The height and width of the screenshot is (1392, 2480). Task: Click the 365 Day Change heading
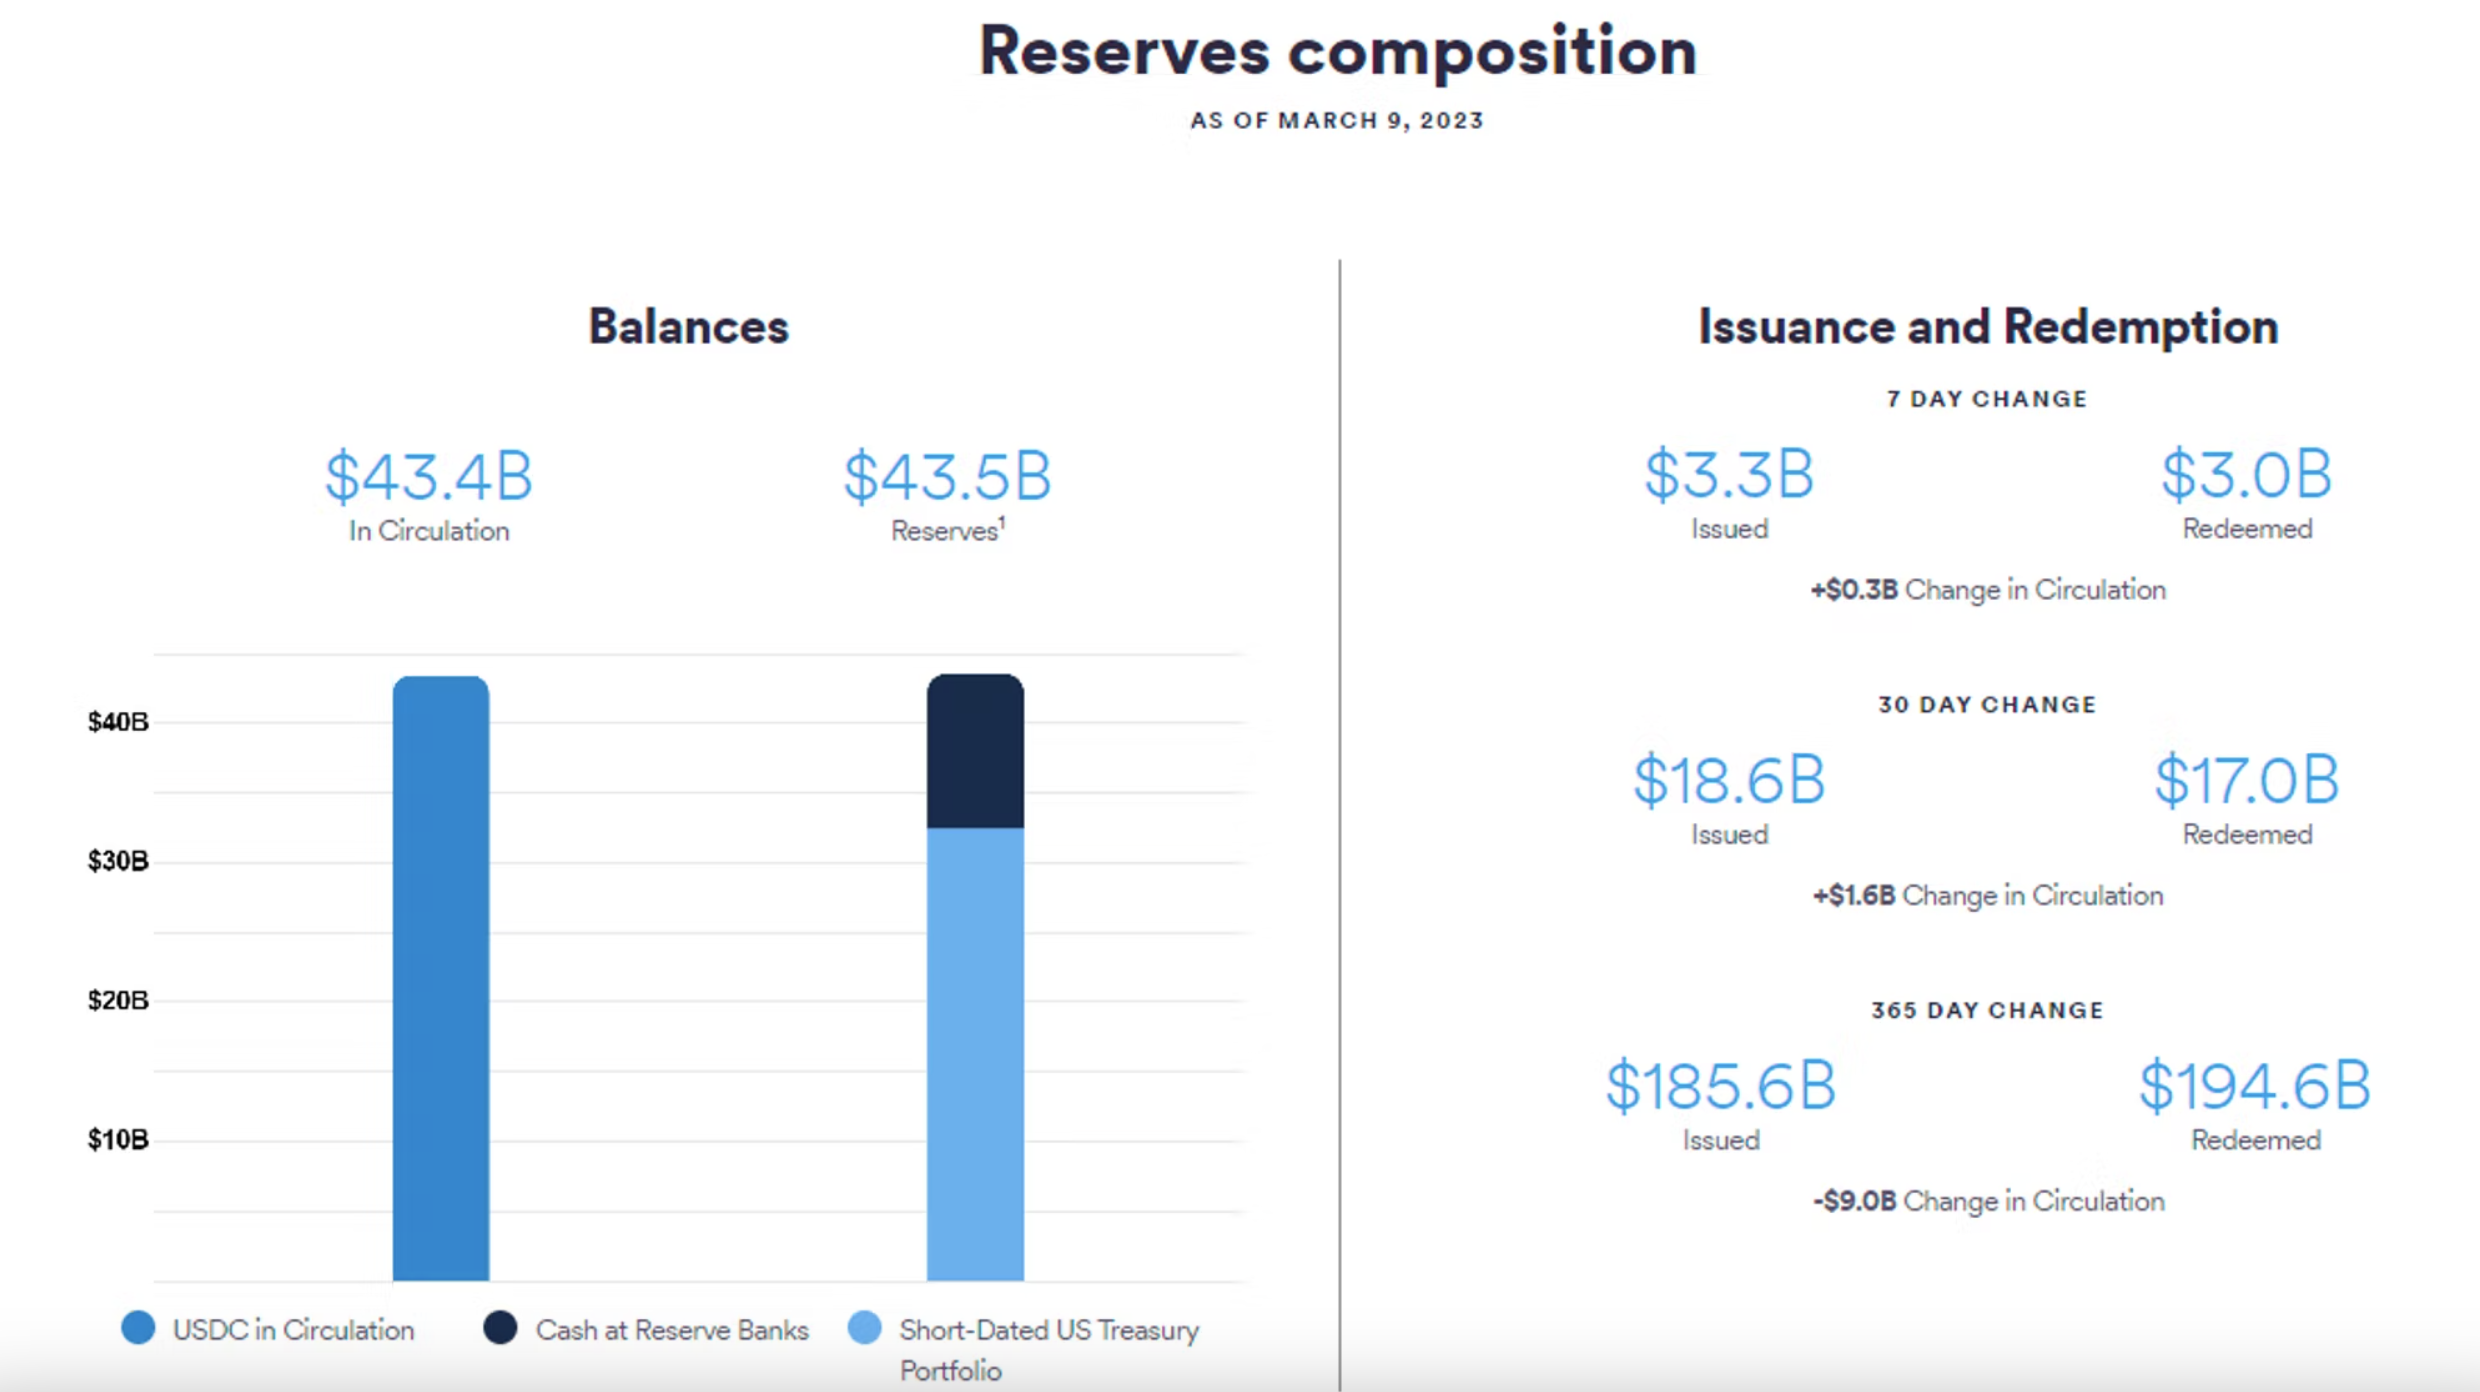coord(1987,1011)
